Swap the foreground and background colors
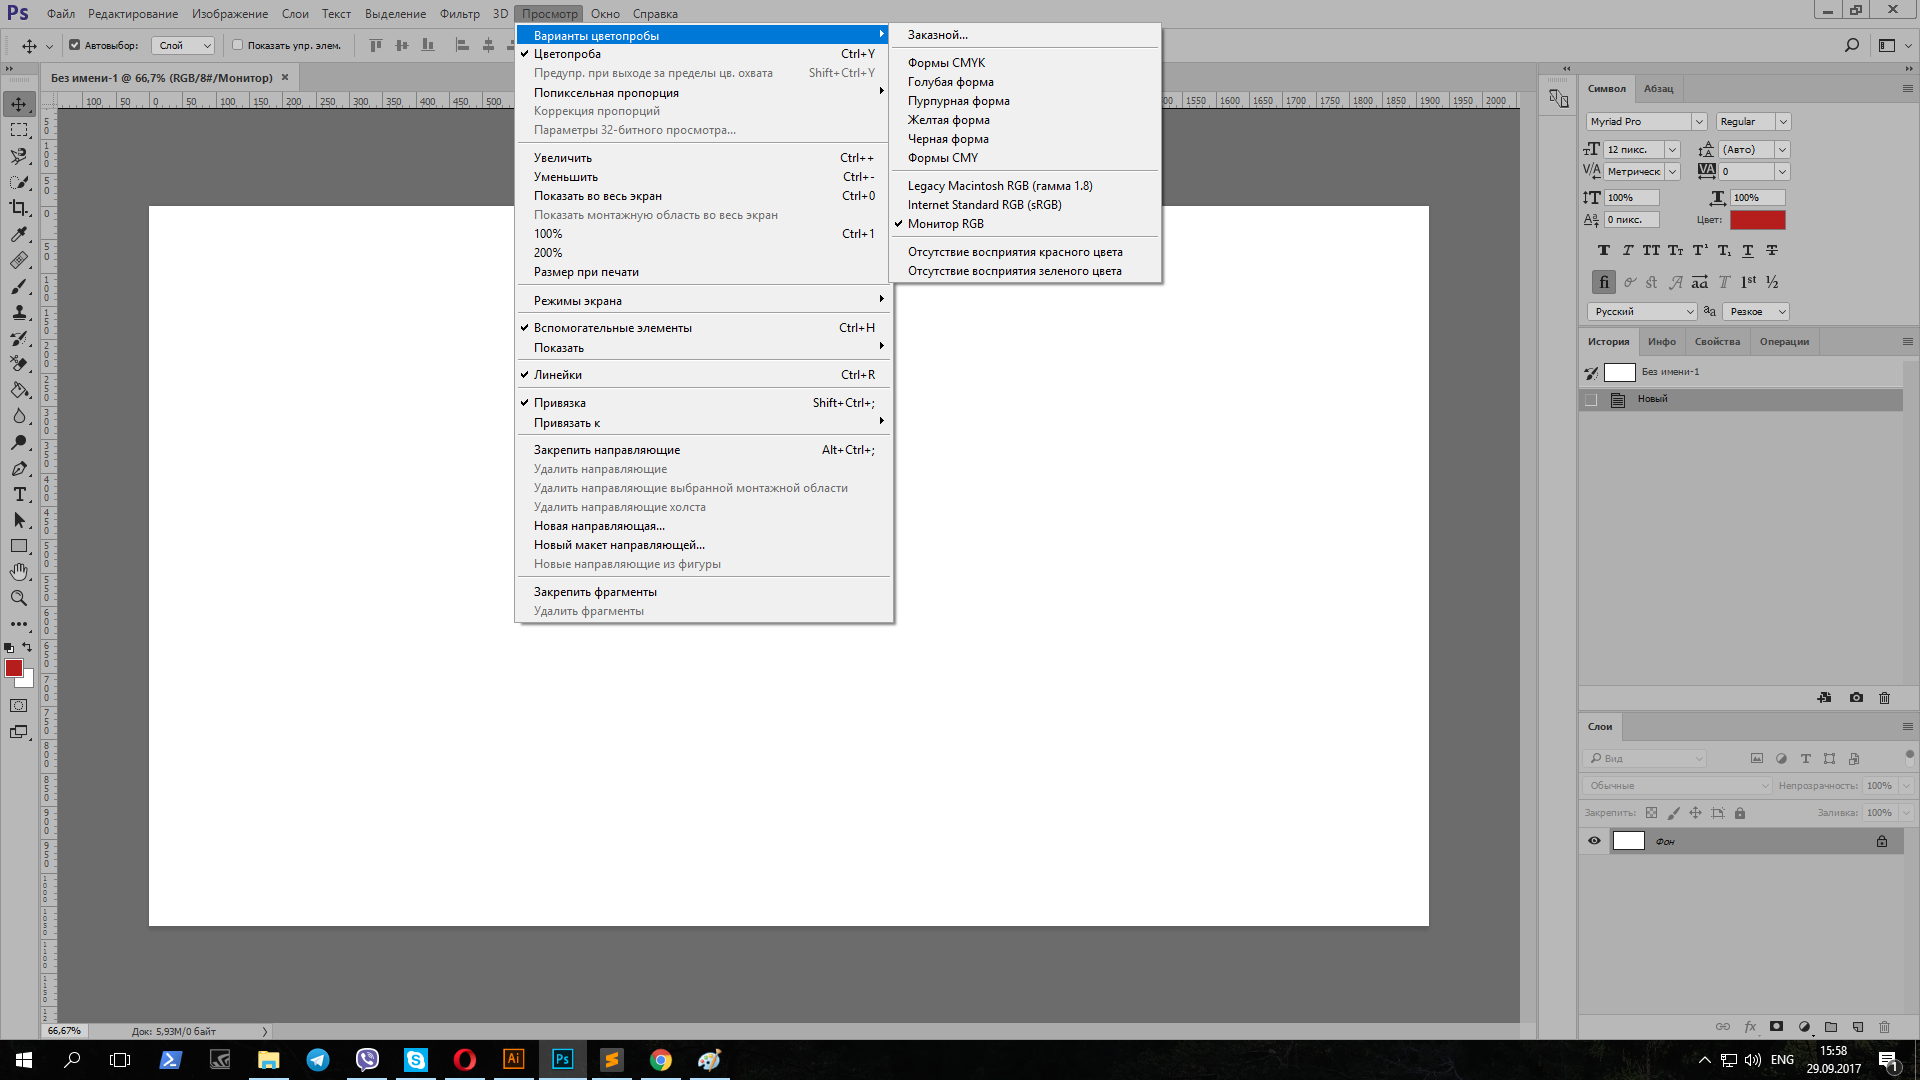 27,647
